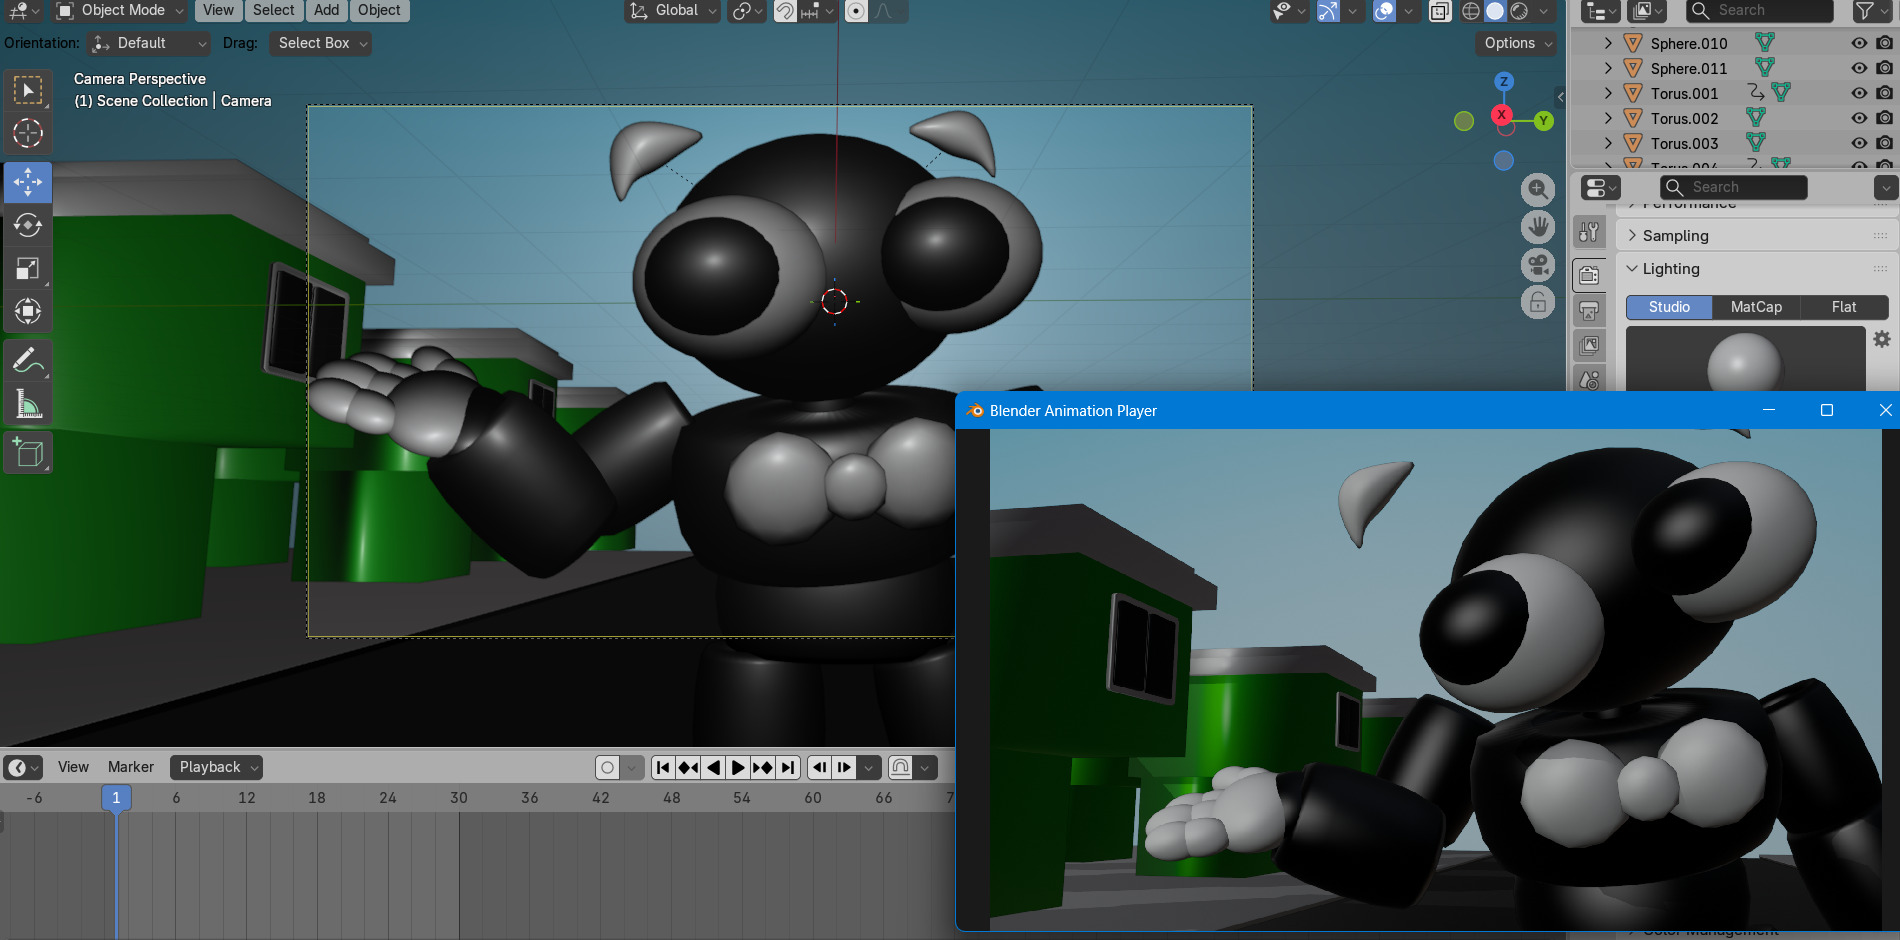
Task: Open the Add menu
Action: pos(326,11)
